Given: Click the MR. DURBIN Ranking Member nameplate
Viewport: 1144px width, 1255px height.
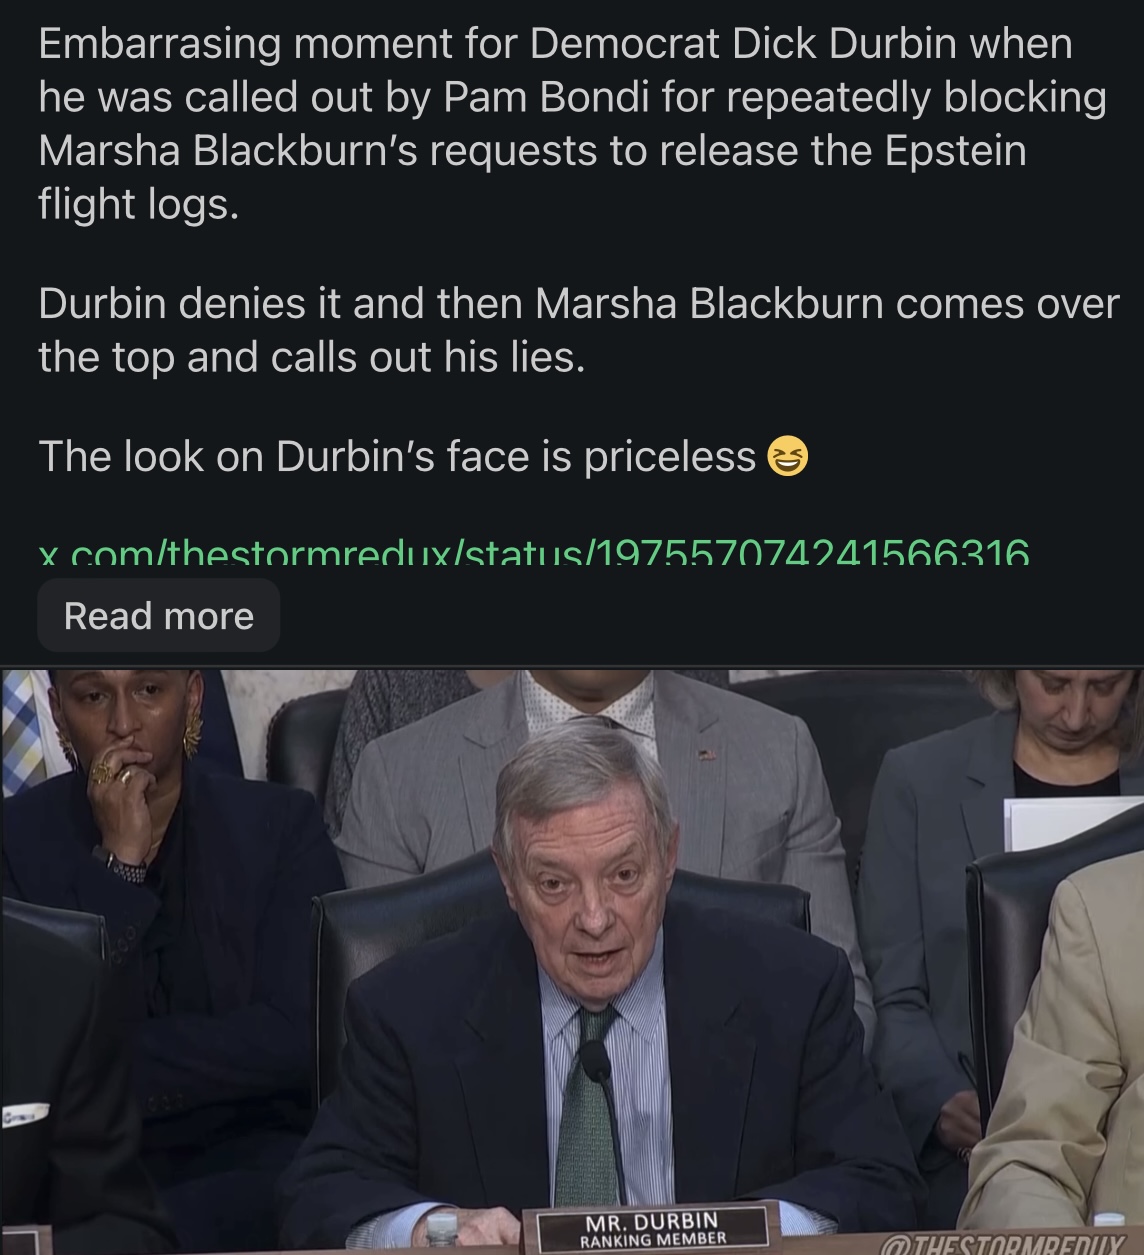Looking at the screenshot, I should tap(652, 1229).
